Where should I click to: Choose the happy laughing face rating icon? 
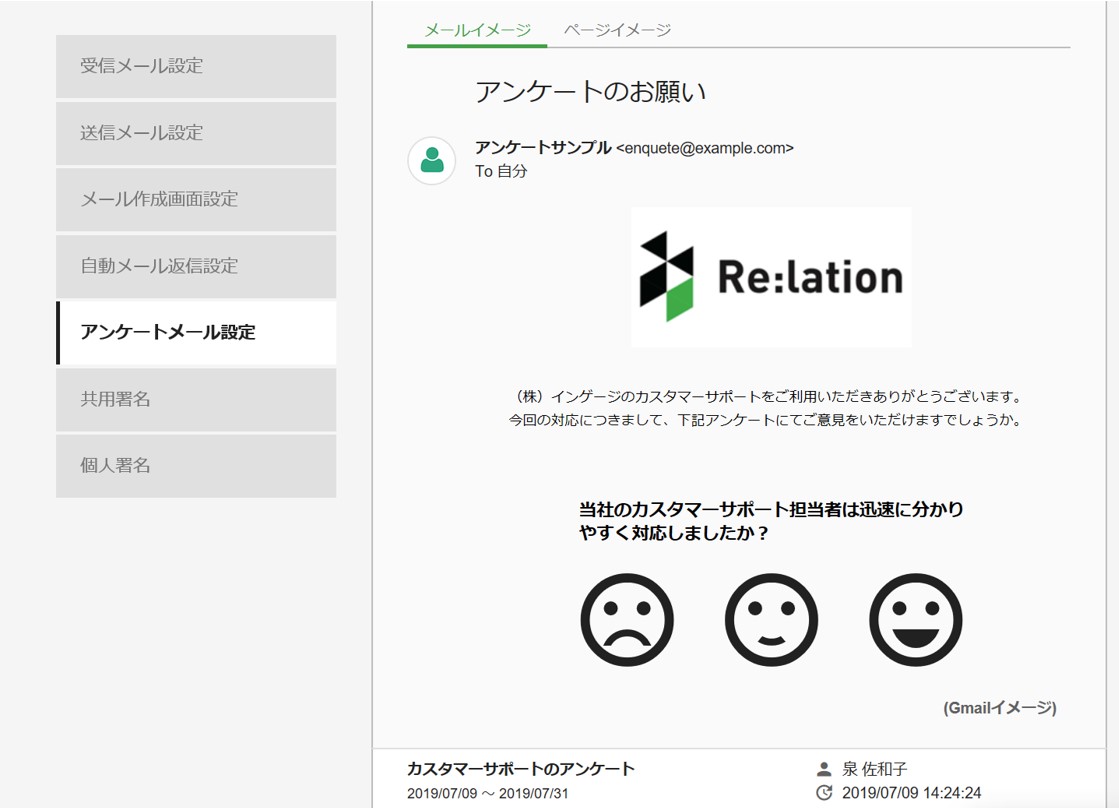click(x=916, y=620)
